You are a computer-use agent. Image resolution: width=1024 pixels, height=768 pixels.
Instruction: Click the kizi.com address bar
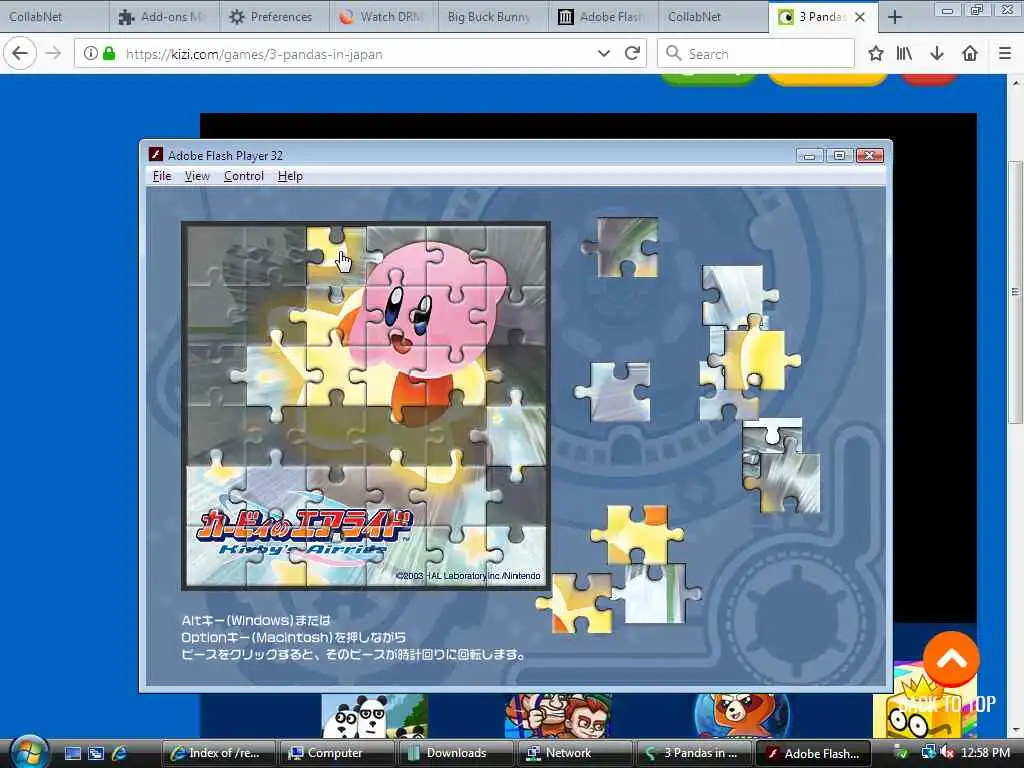(359, 54)
